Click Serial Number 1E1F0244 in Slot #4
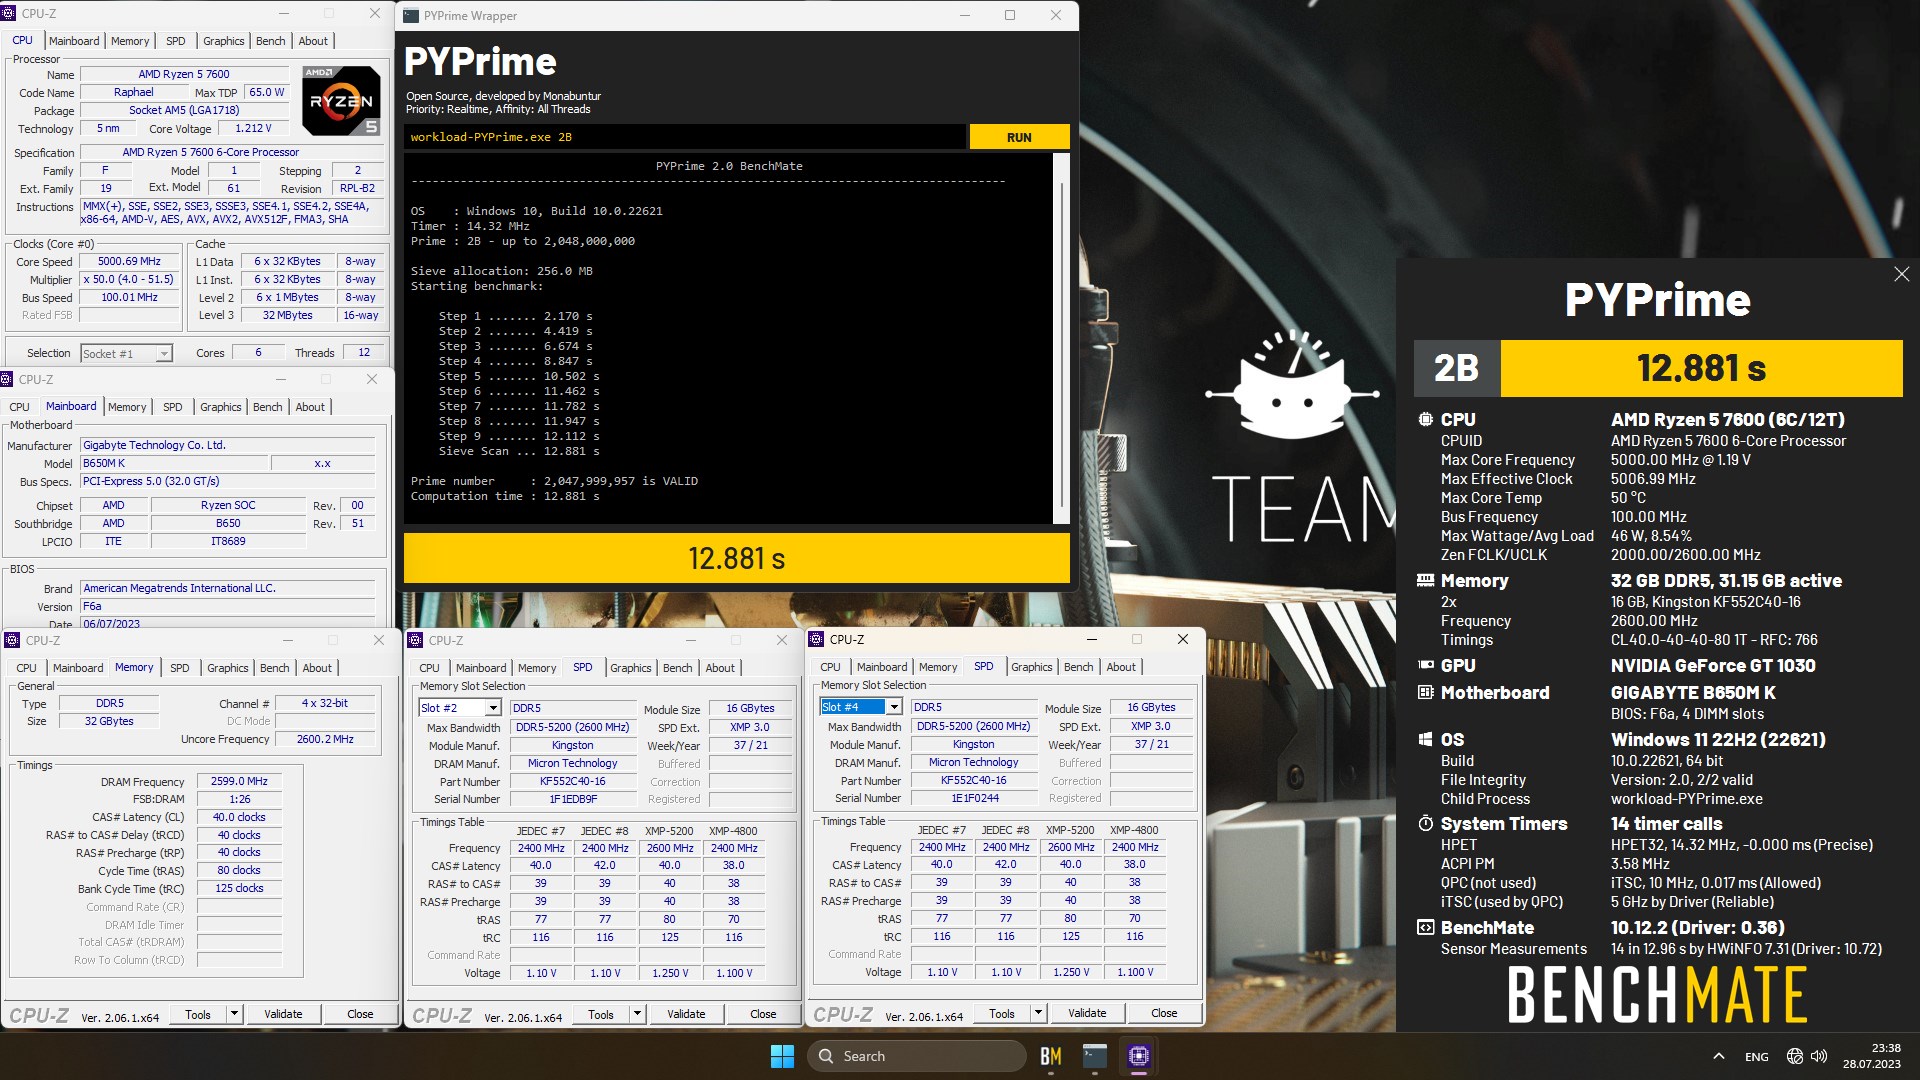1920x1080 pixels. (x=974, y=798)
